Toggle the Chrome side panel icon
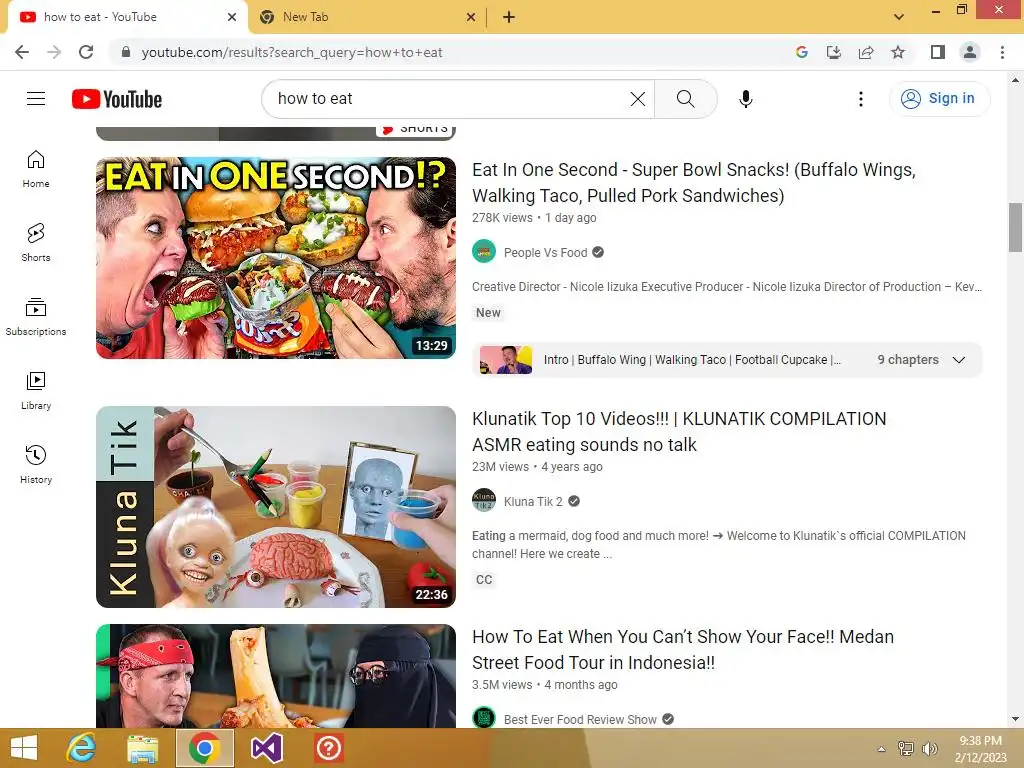The image size is (1024, 768). tap(938, 52)
